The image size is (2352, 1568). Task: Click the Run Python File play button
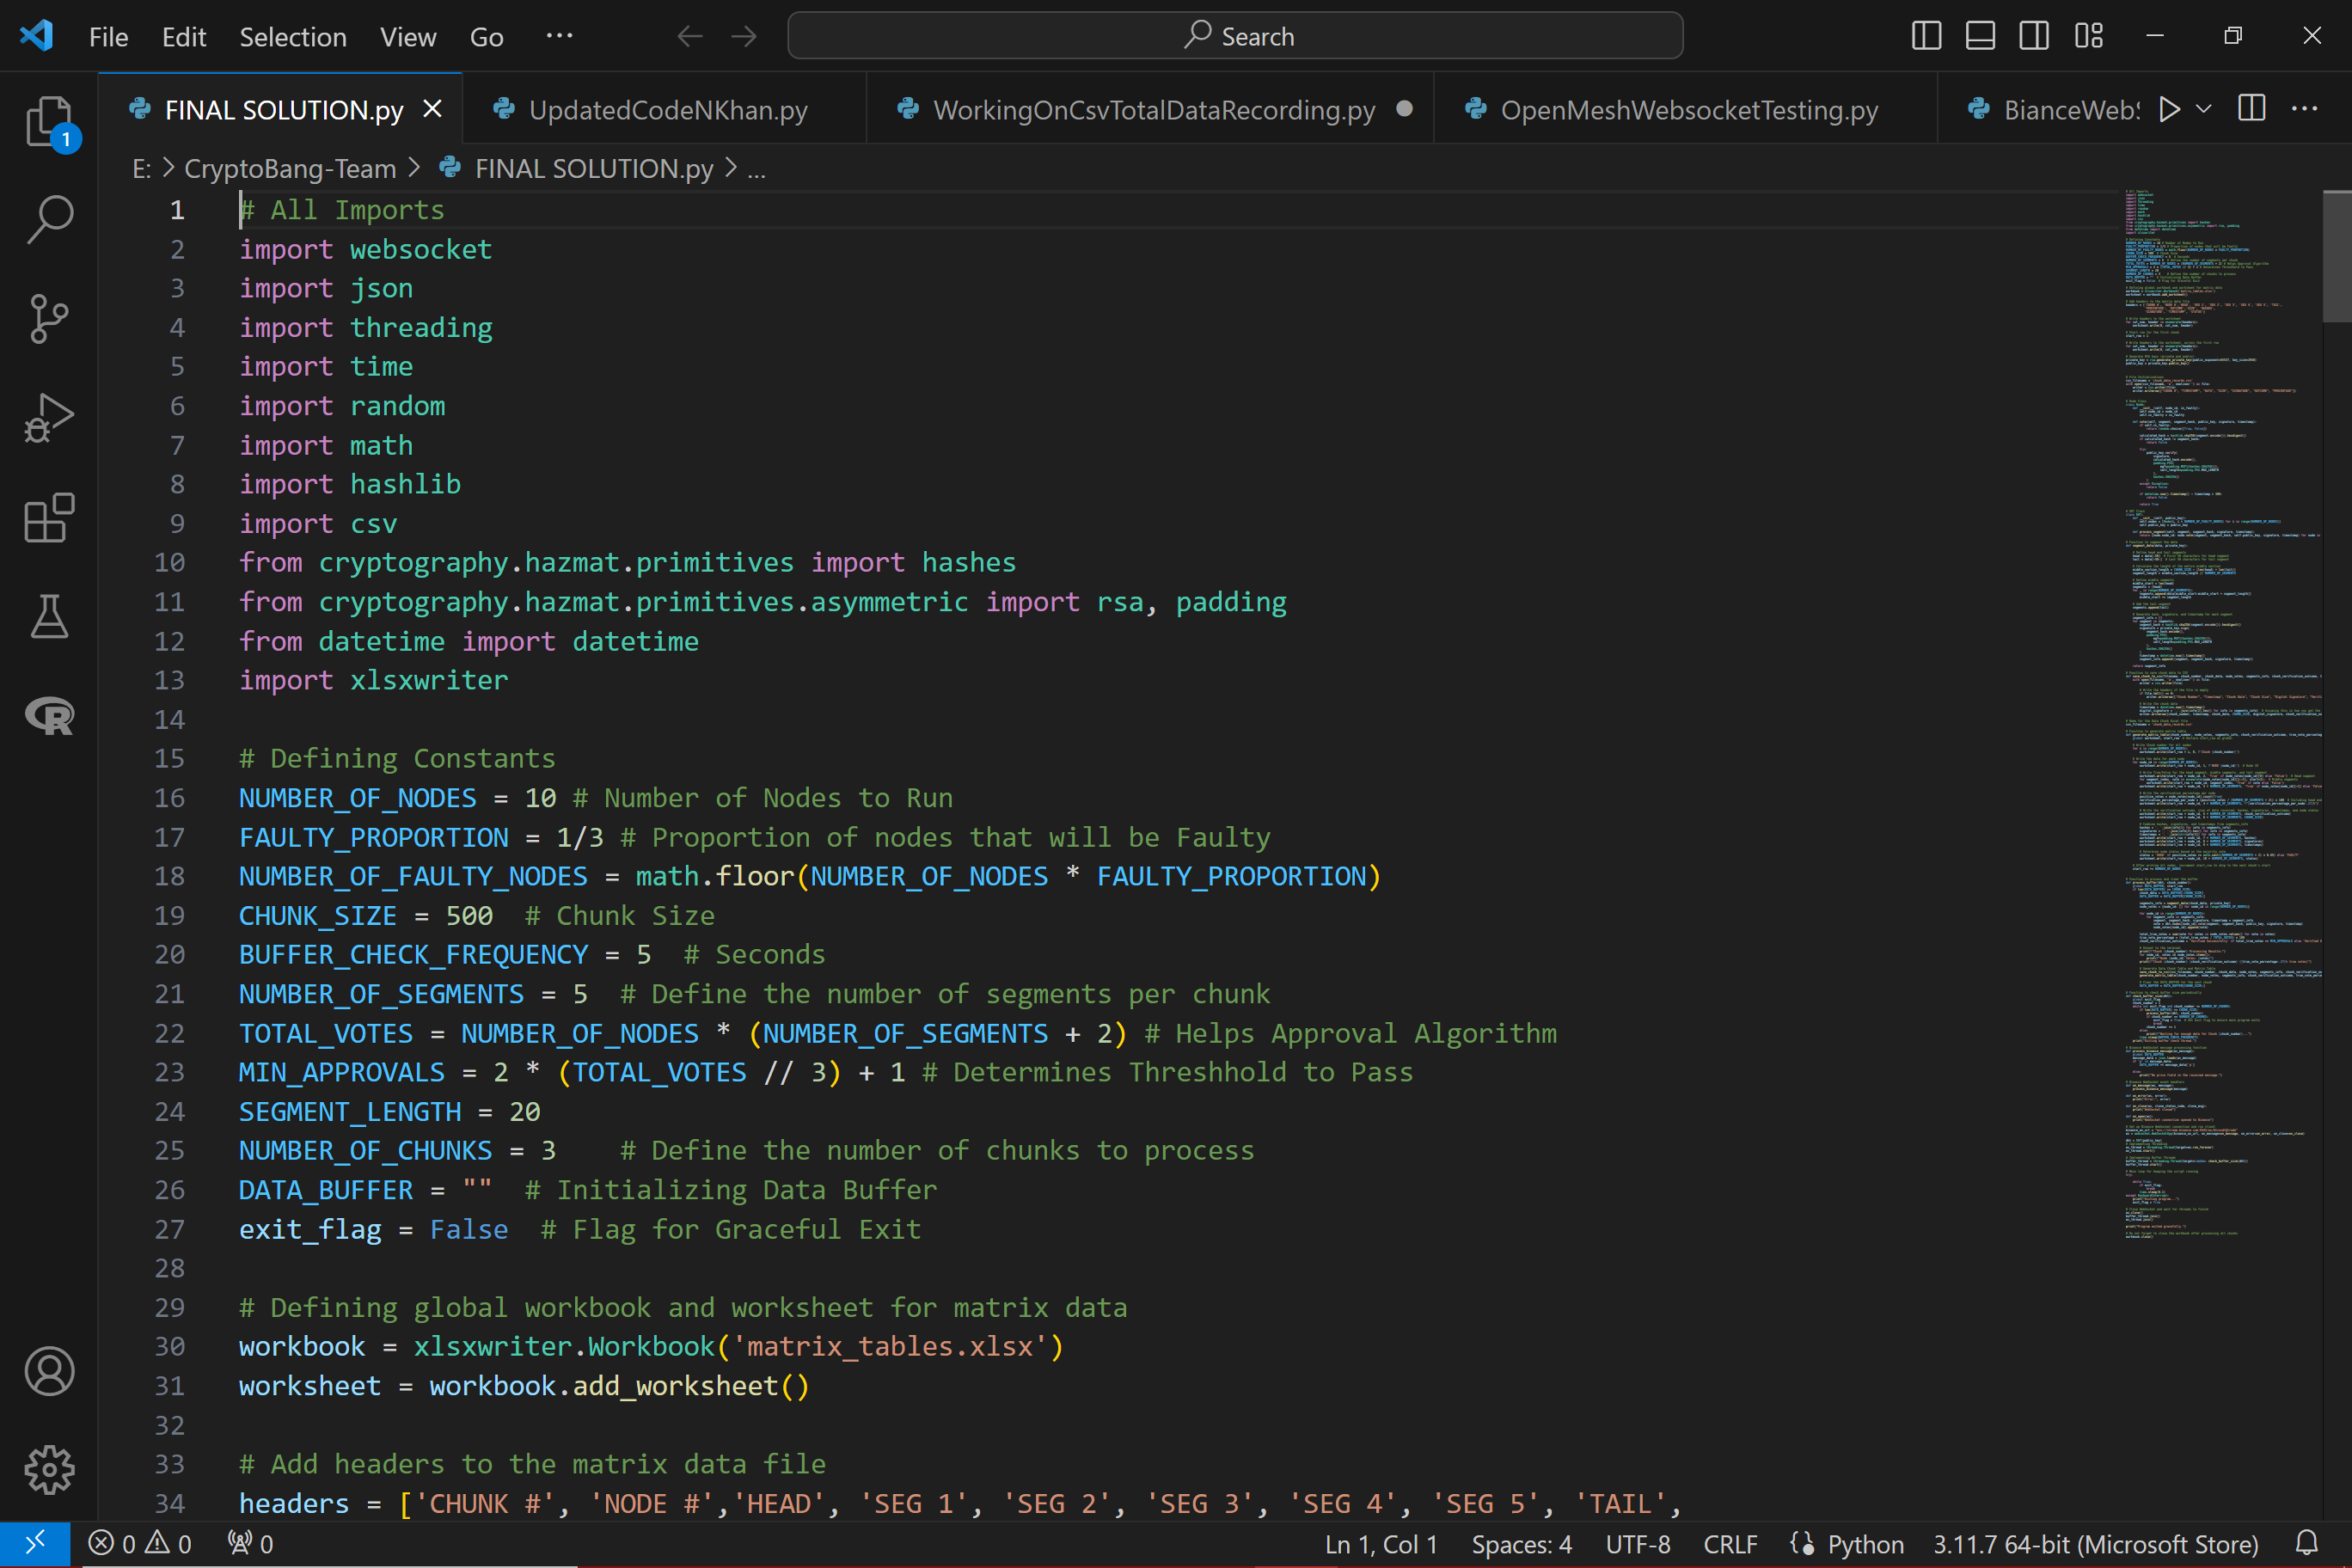(x=2168, y=109)
